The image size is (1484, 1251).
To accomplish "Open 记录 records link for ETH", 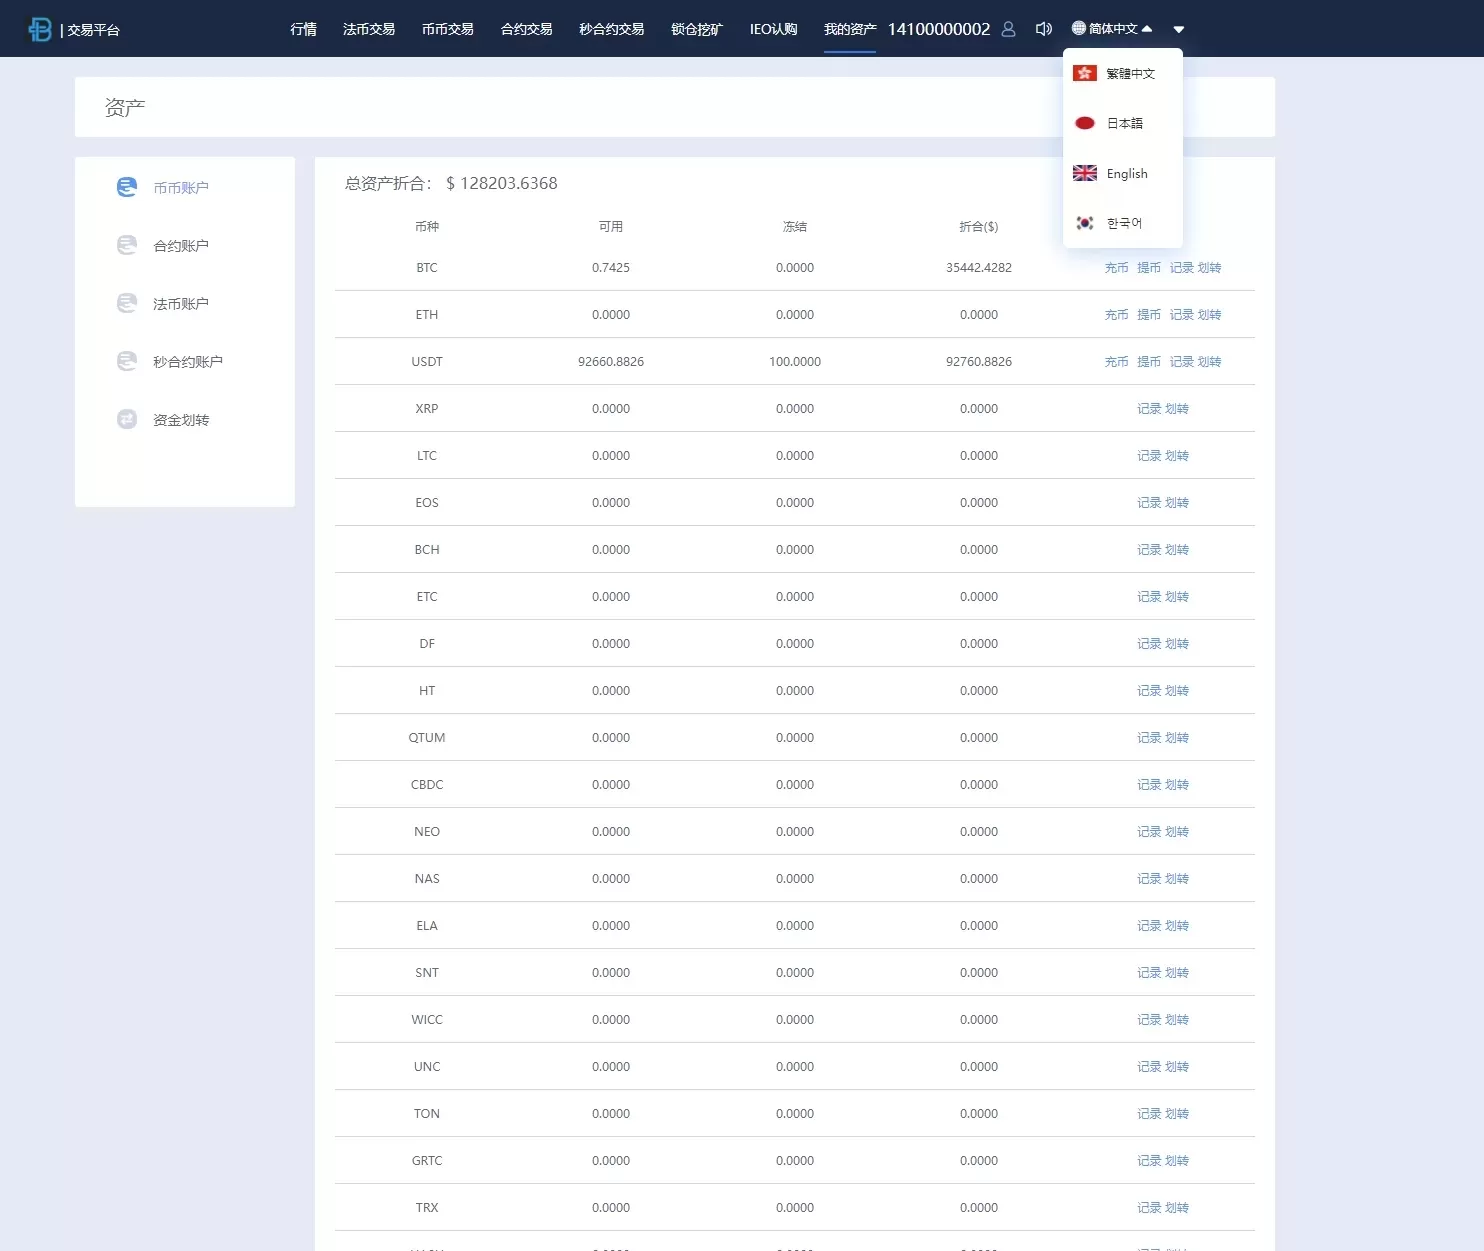I will (x=1181, y=315).
